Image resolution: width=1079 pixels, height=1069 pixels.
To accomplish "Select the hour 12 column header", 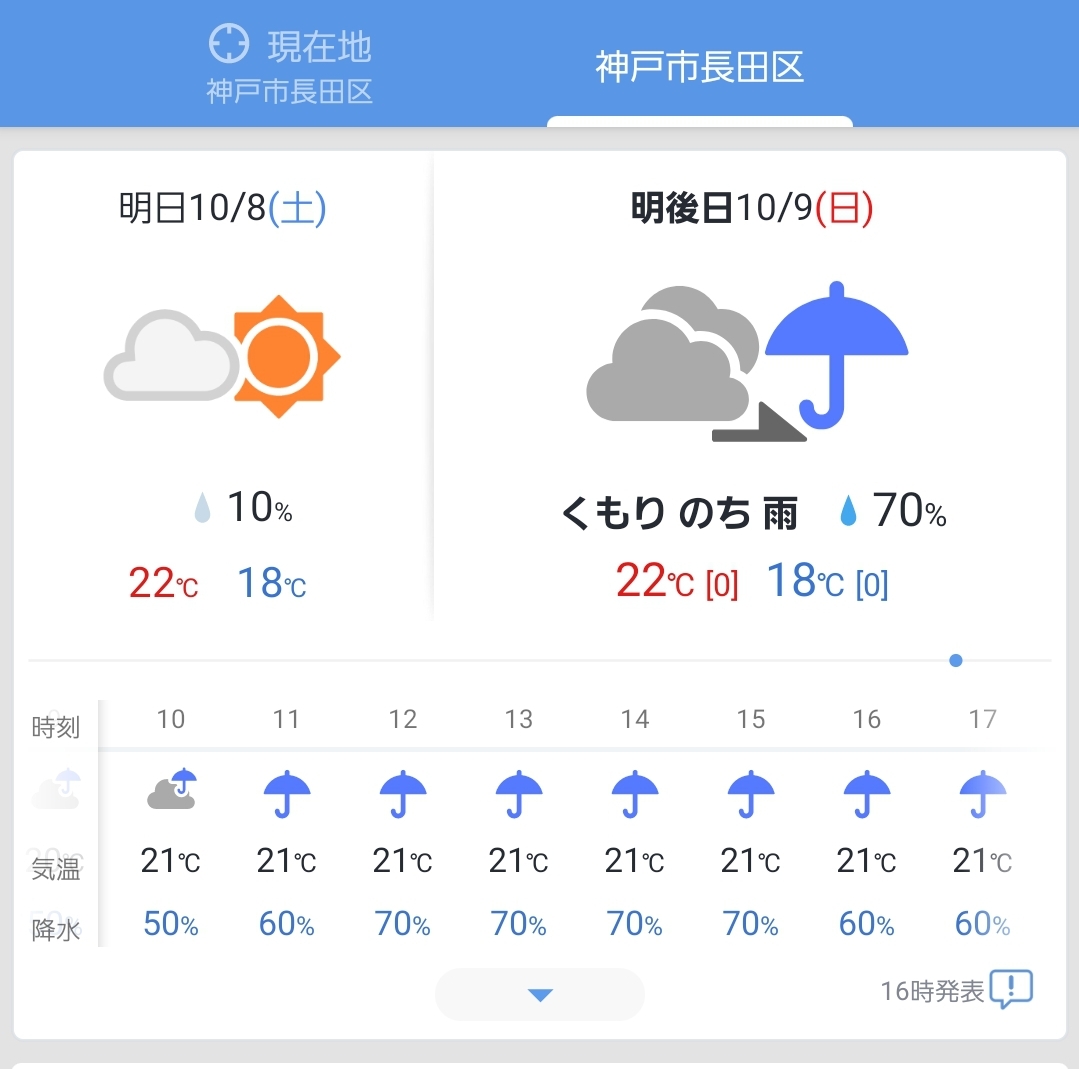I will [403, 719].
